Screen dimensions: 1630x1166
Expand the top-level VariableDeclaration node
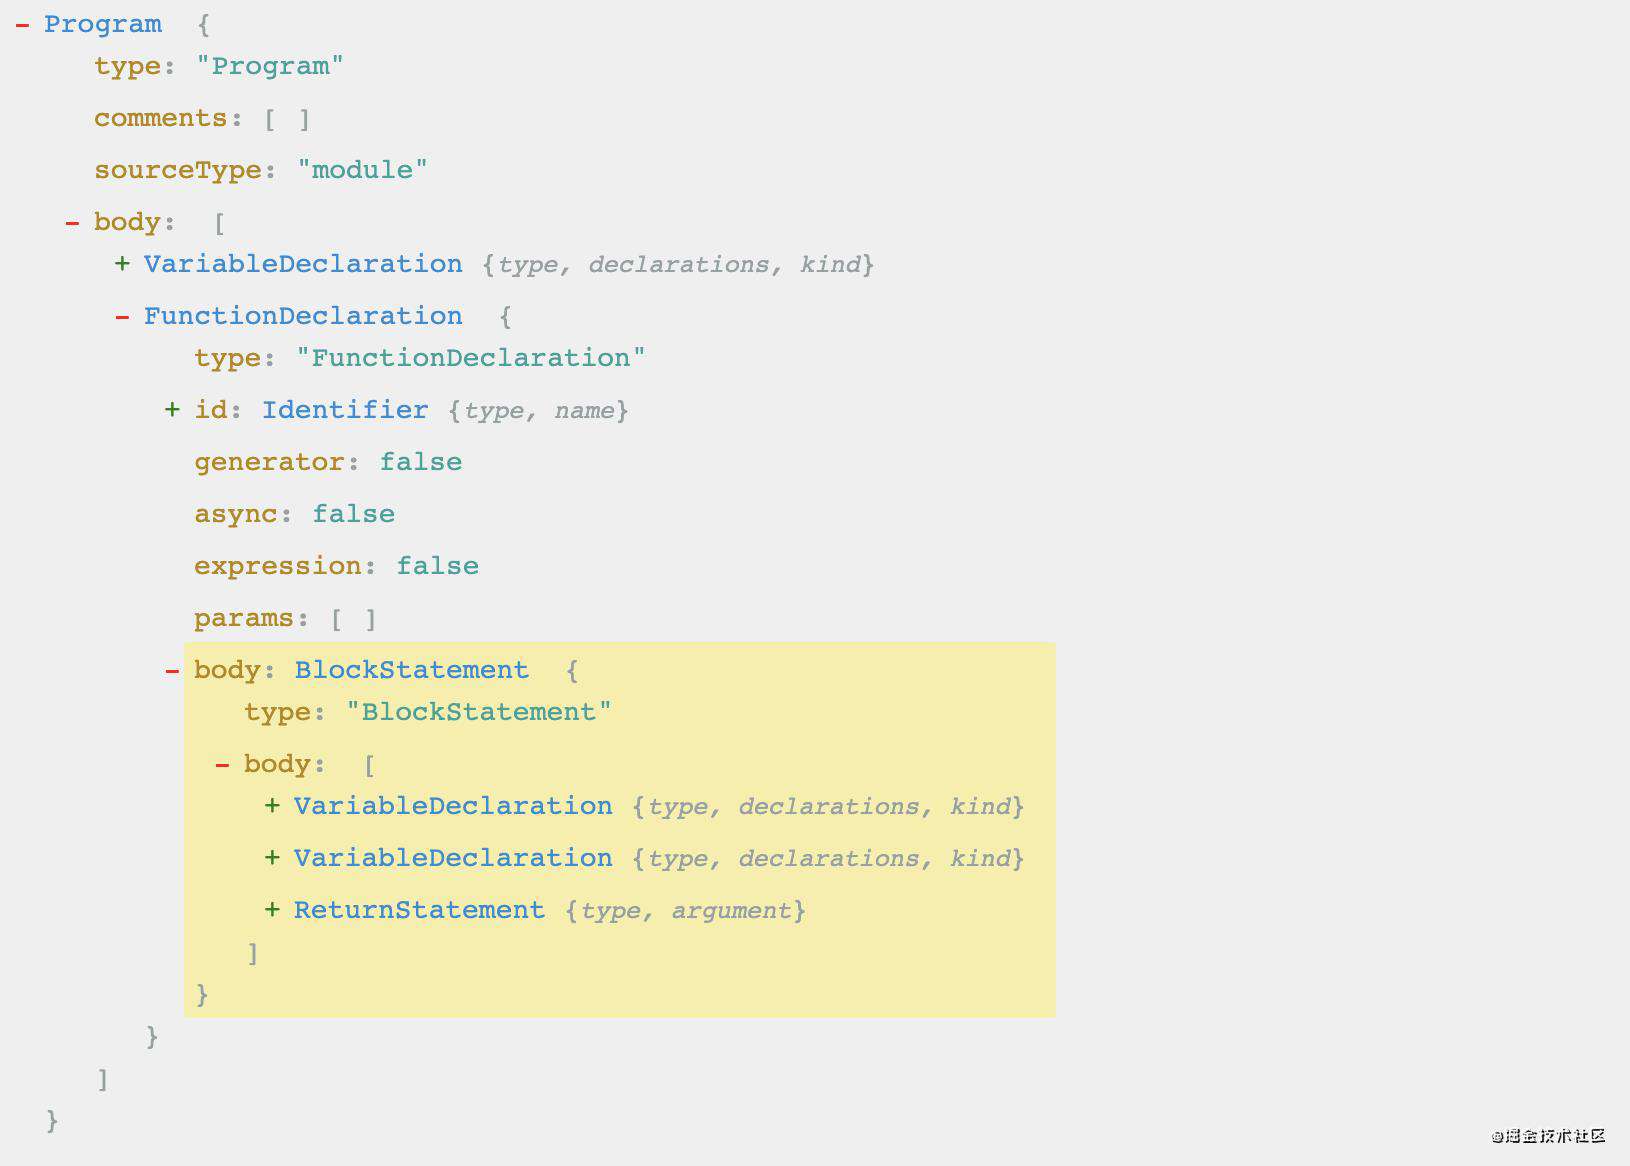coord(122,264)
